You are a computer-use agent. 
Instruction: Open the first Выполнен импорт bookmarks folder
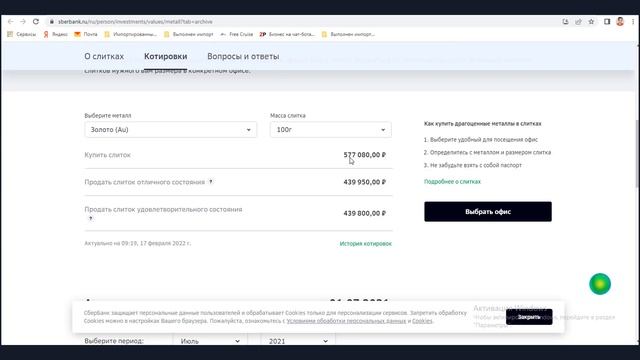[x=189, y=34]
